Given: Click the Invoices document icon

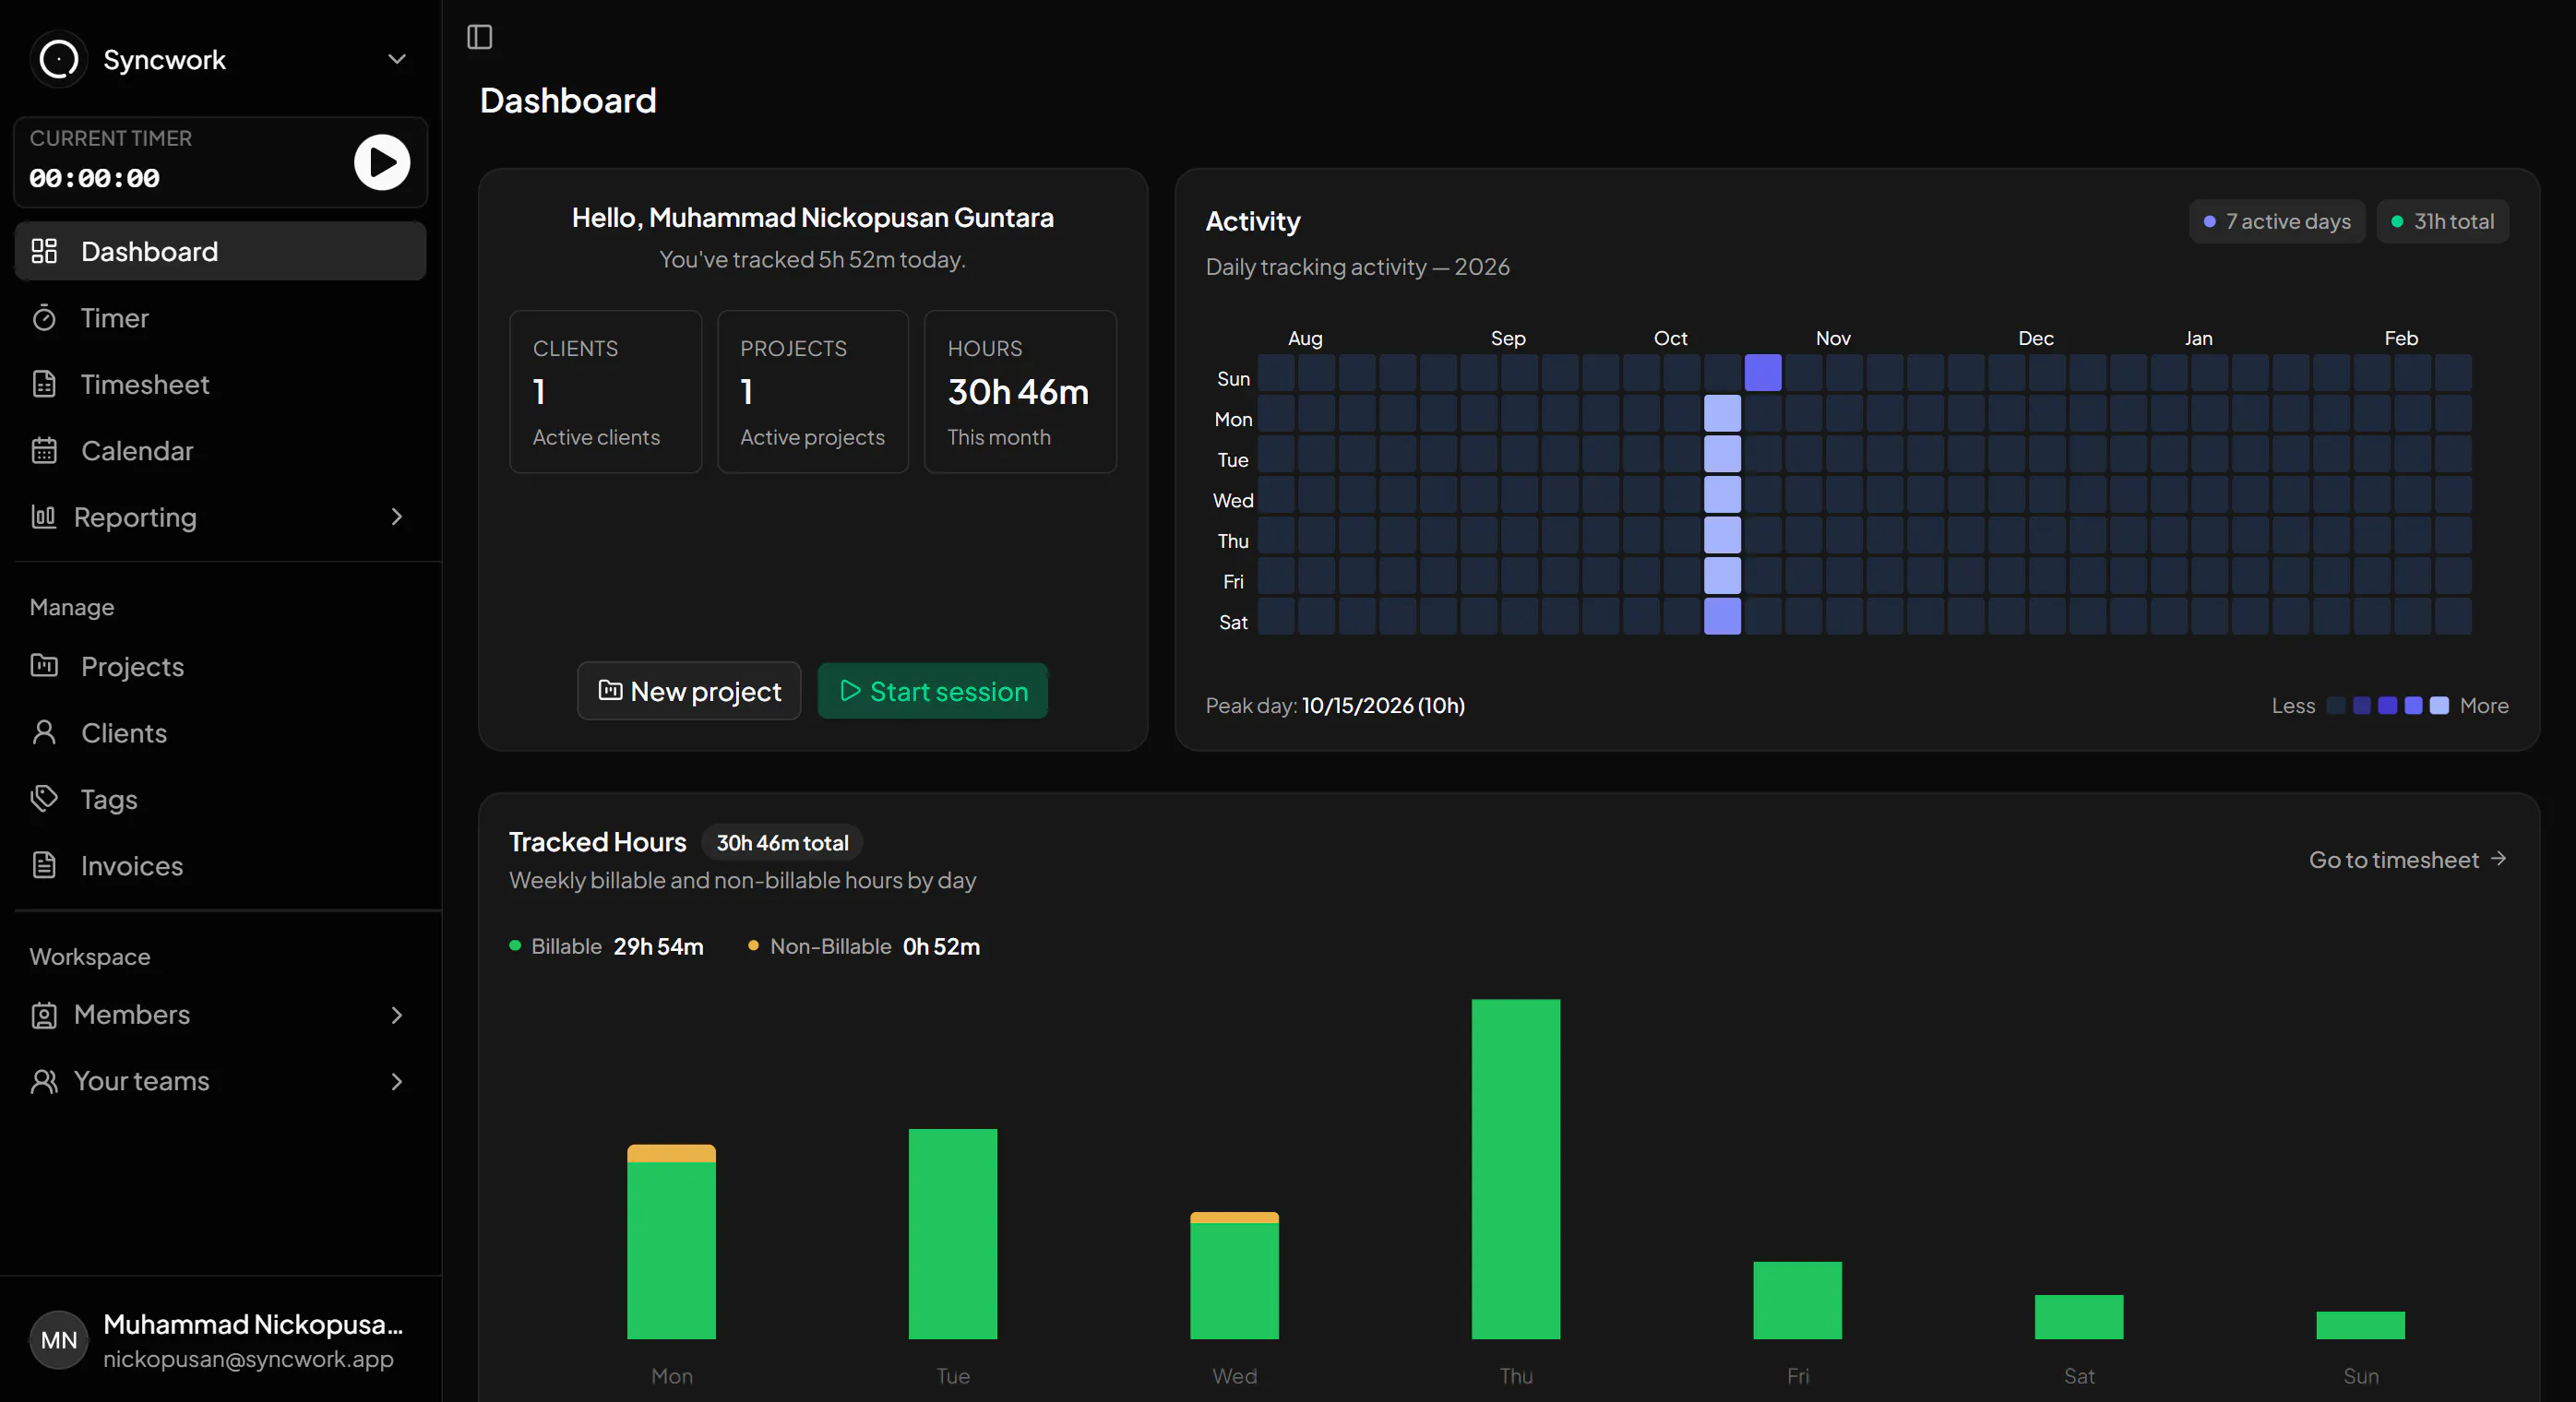Looking at the screenshot, I should click(x=44, y=866).
